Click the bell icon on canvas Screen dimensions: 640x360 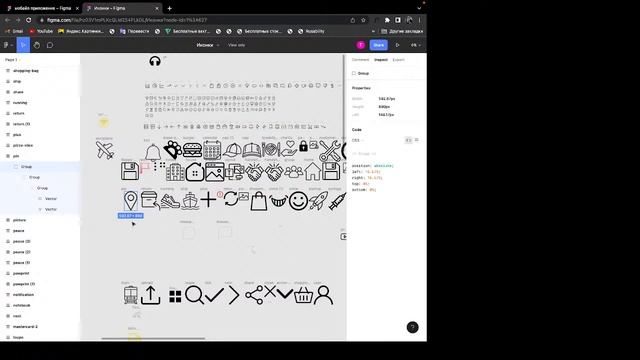(153, 153)
